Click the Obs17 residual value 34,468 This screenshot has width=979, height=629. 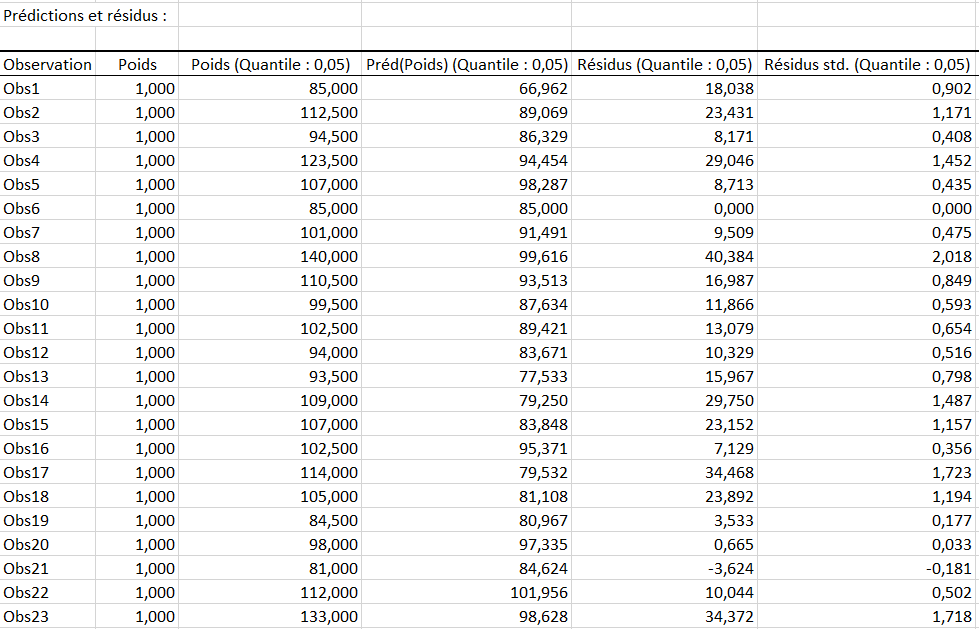726,472
